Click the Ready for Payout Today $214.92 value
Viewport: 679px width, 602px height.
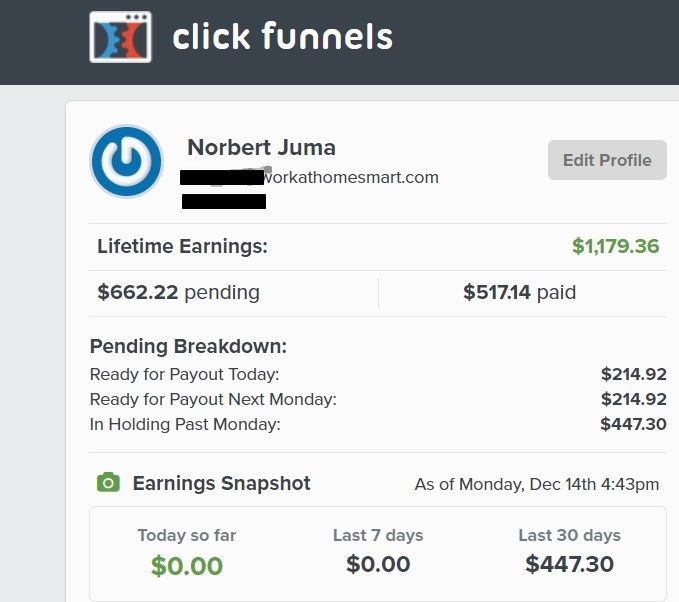click(x=634, y=374)
